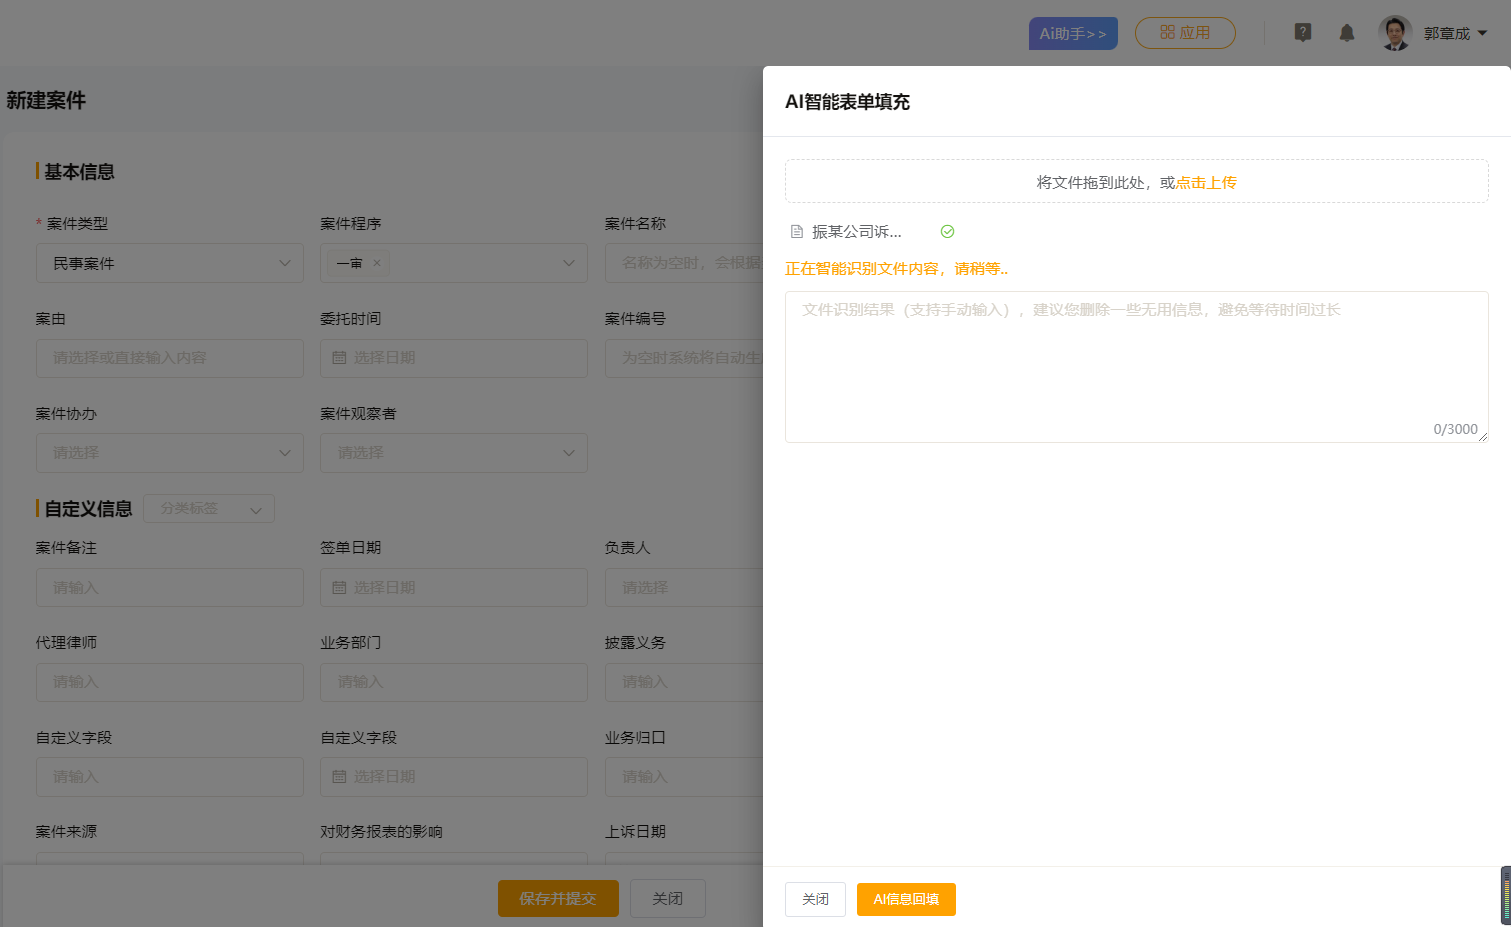Click the green upload success checkmark
The width and height of the screenshot is (1511, 927).
947,232
